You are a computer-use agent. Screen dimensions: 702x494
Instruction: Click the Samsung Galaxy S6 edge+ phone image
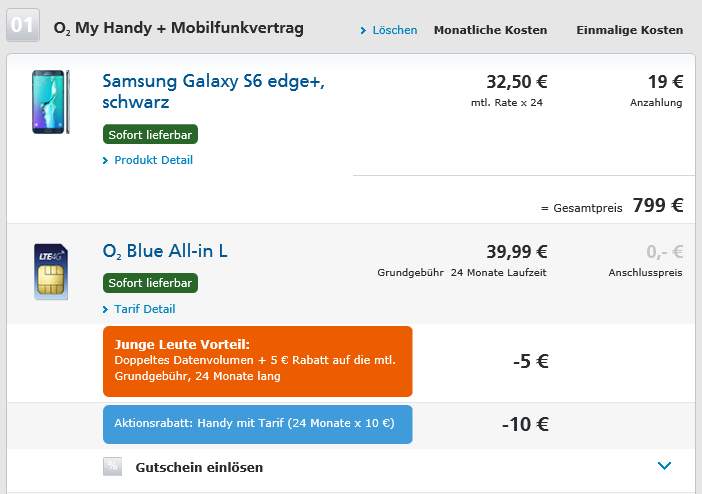click(51, 102)
